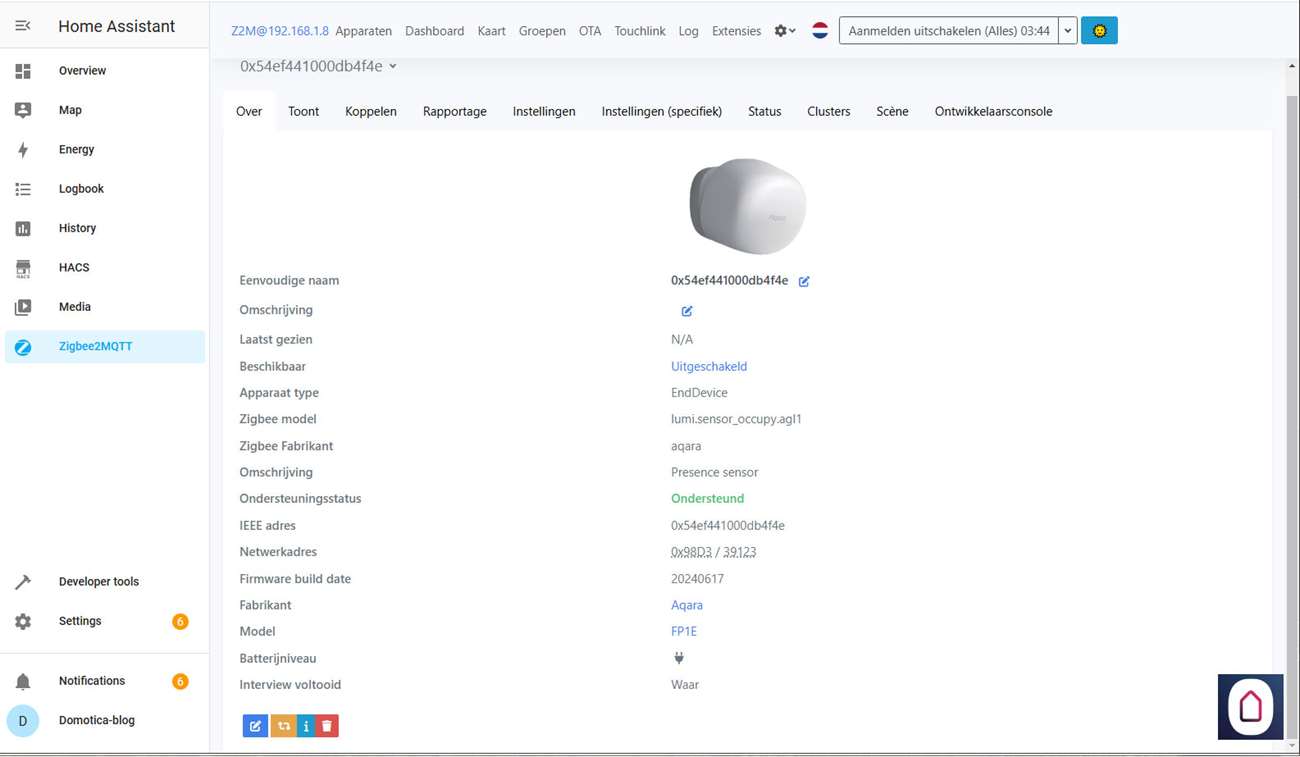Toggle the theme switcher sun button

coord(1099,31)
